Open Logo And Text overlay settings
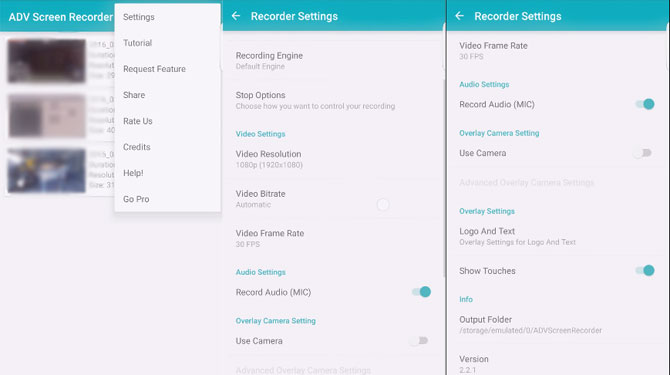This screenshot has width=670, height=375. [557, 236]
